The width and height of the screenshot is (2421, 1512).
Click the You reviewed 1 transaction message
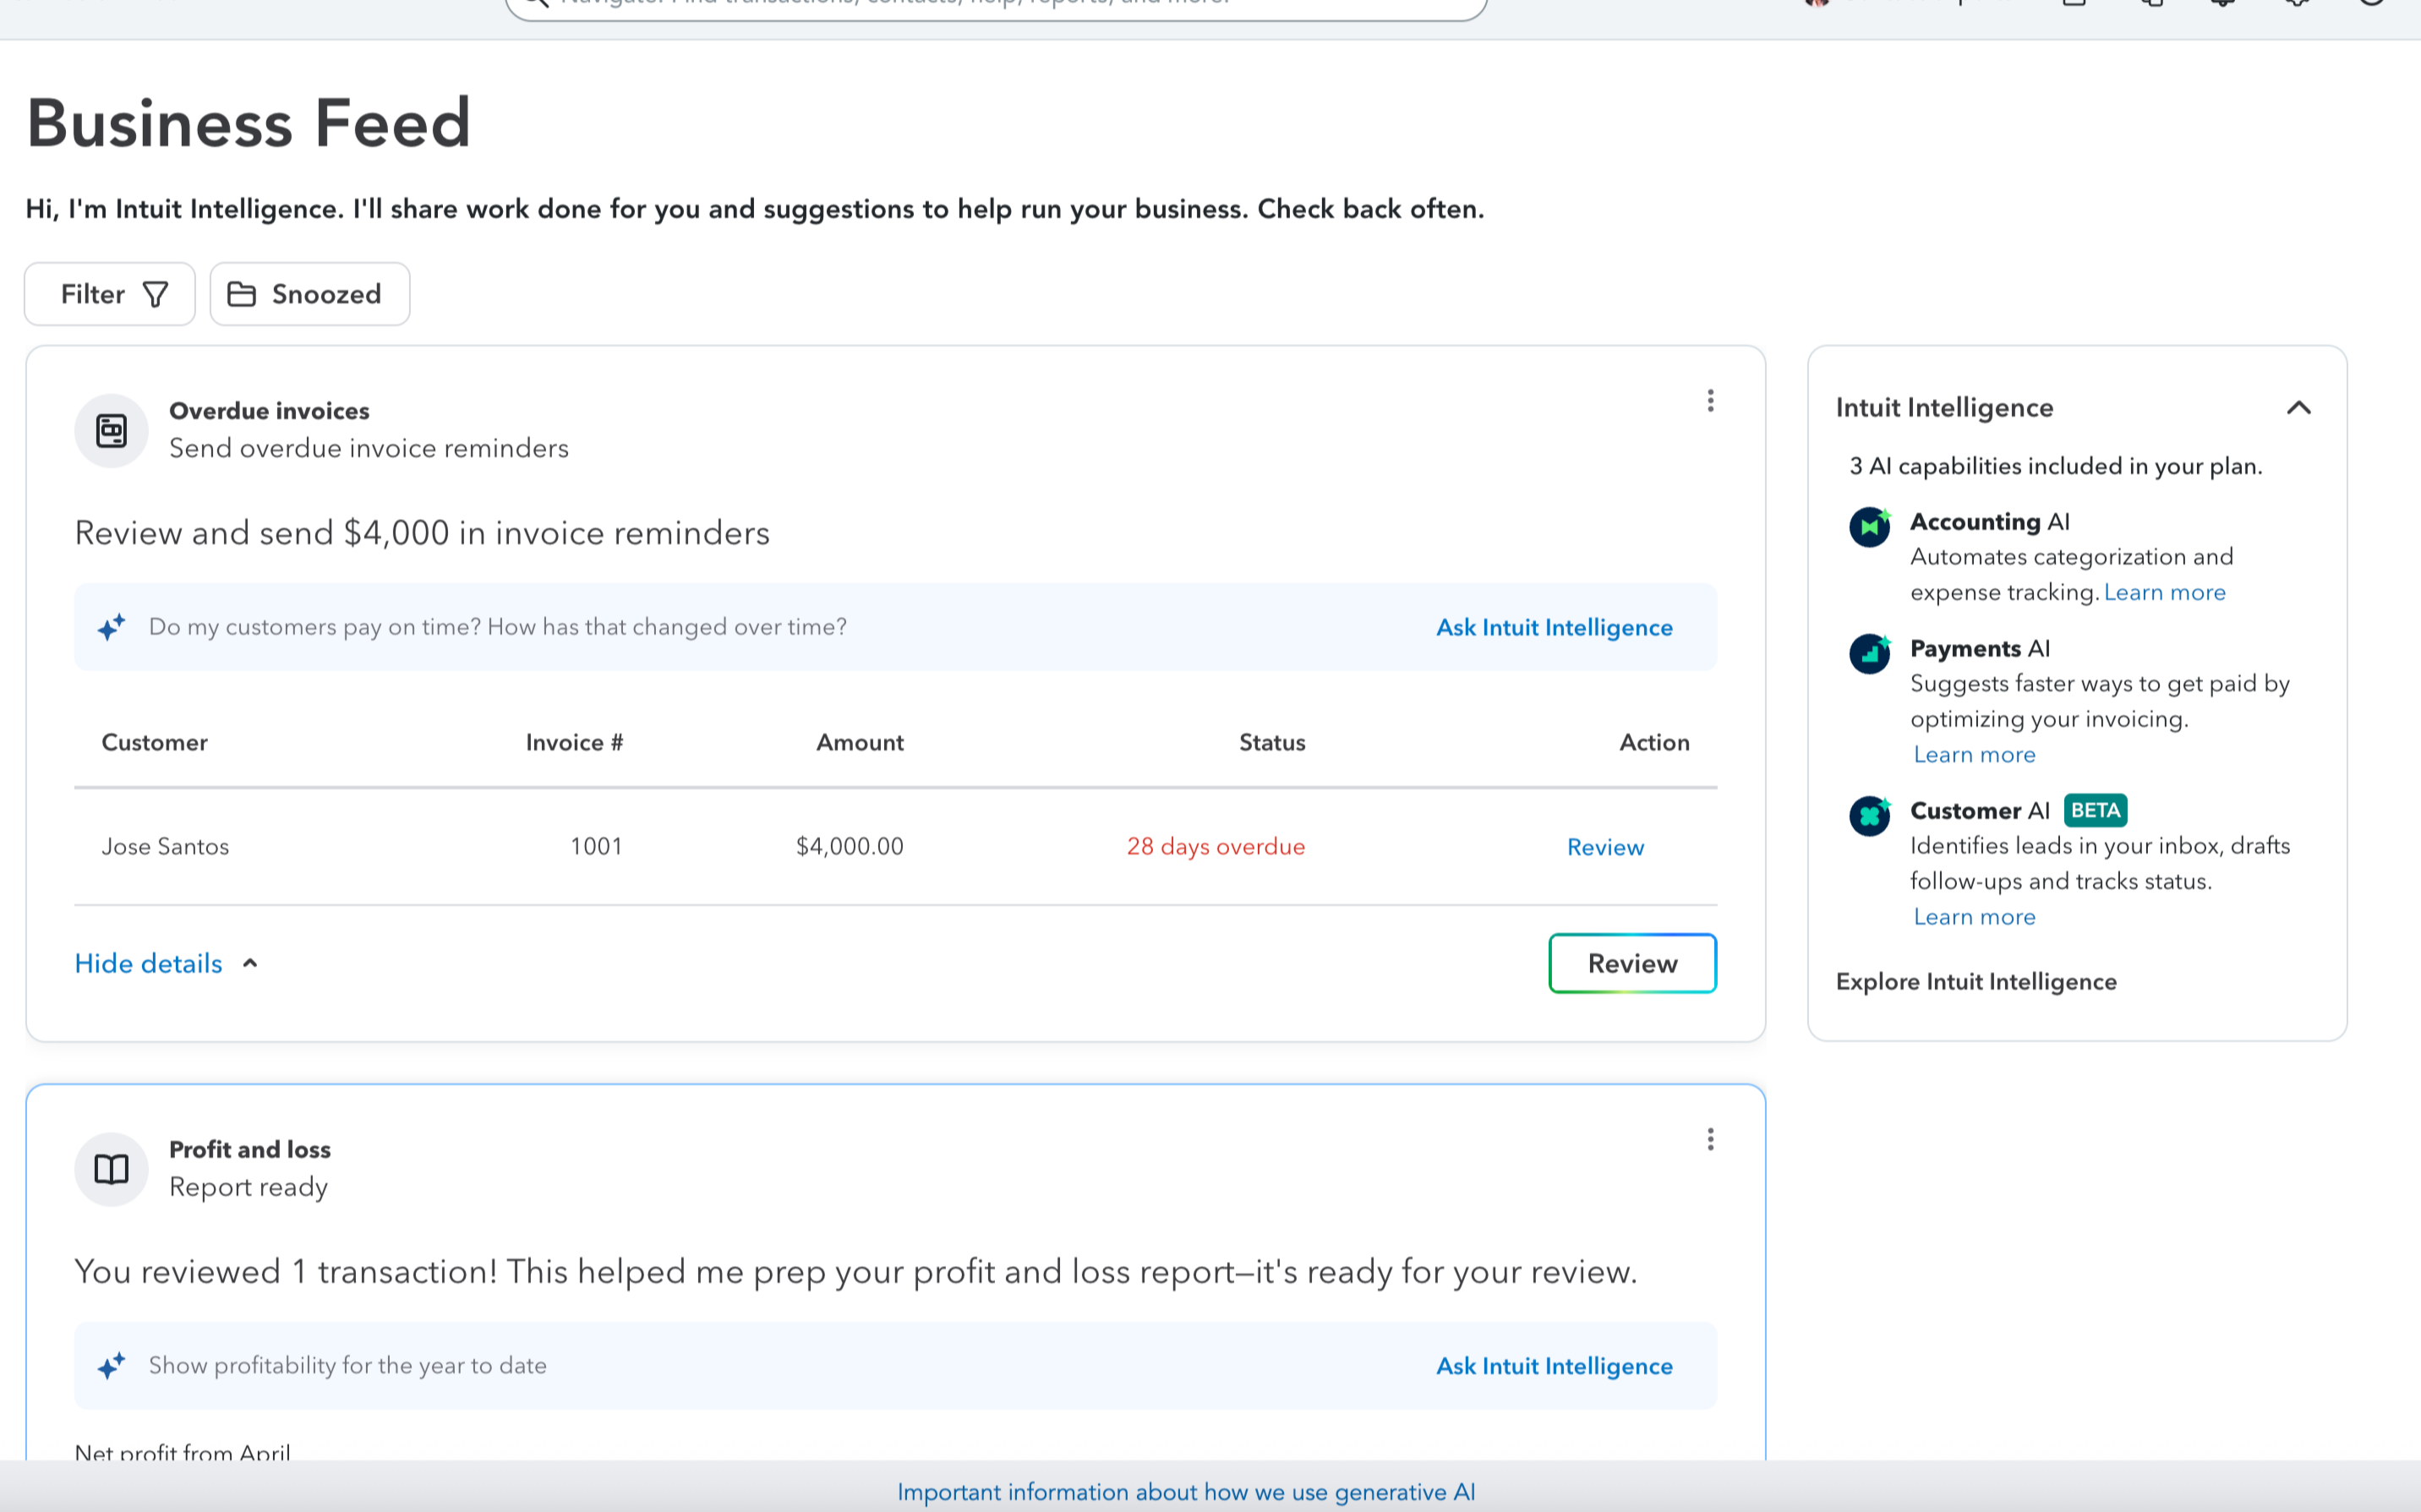pos(855,1272)
